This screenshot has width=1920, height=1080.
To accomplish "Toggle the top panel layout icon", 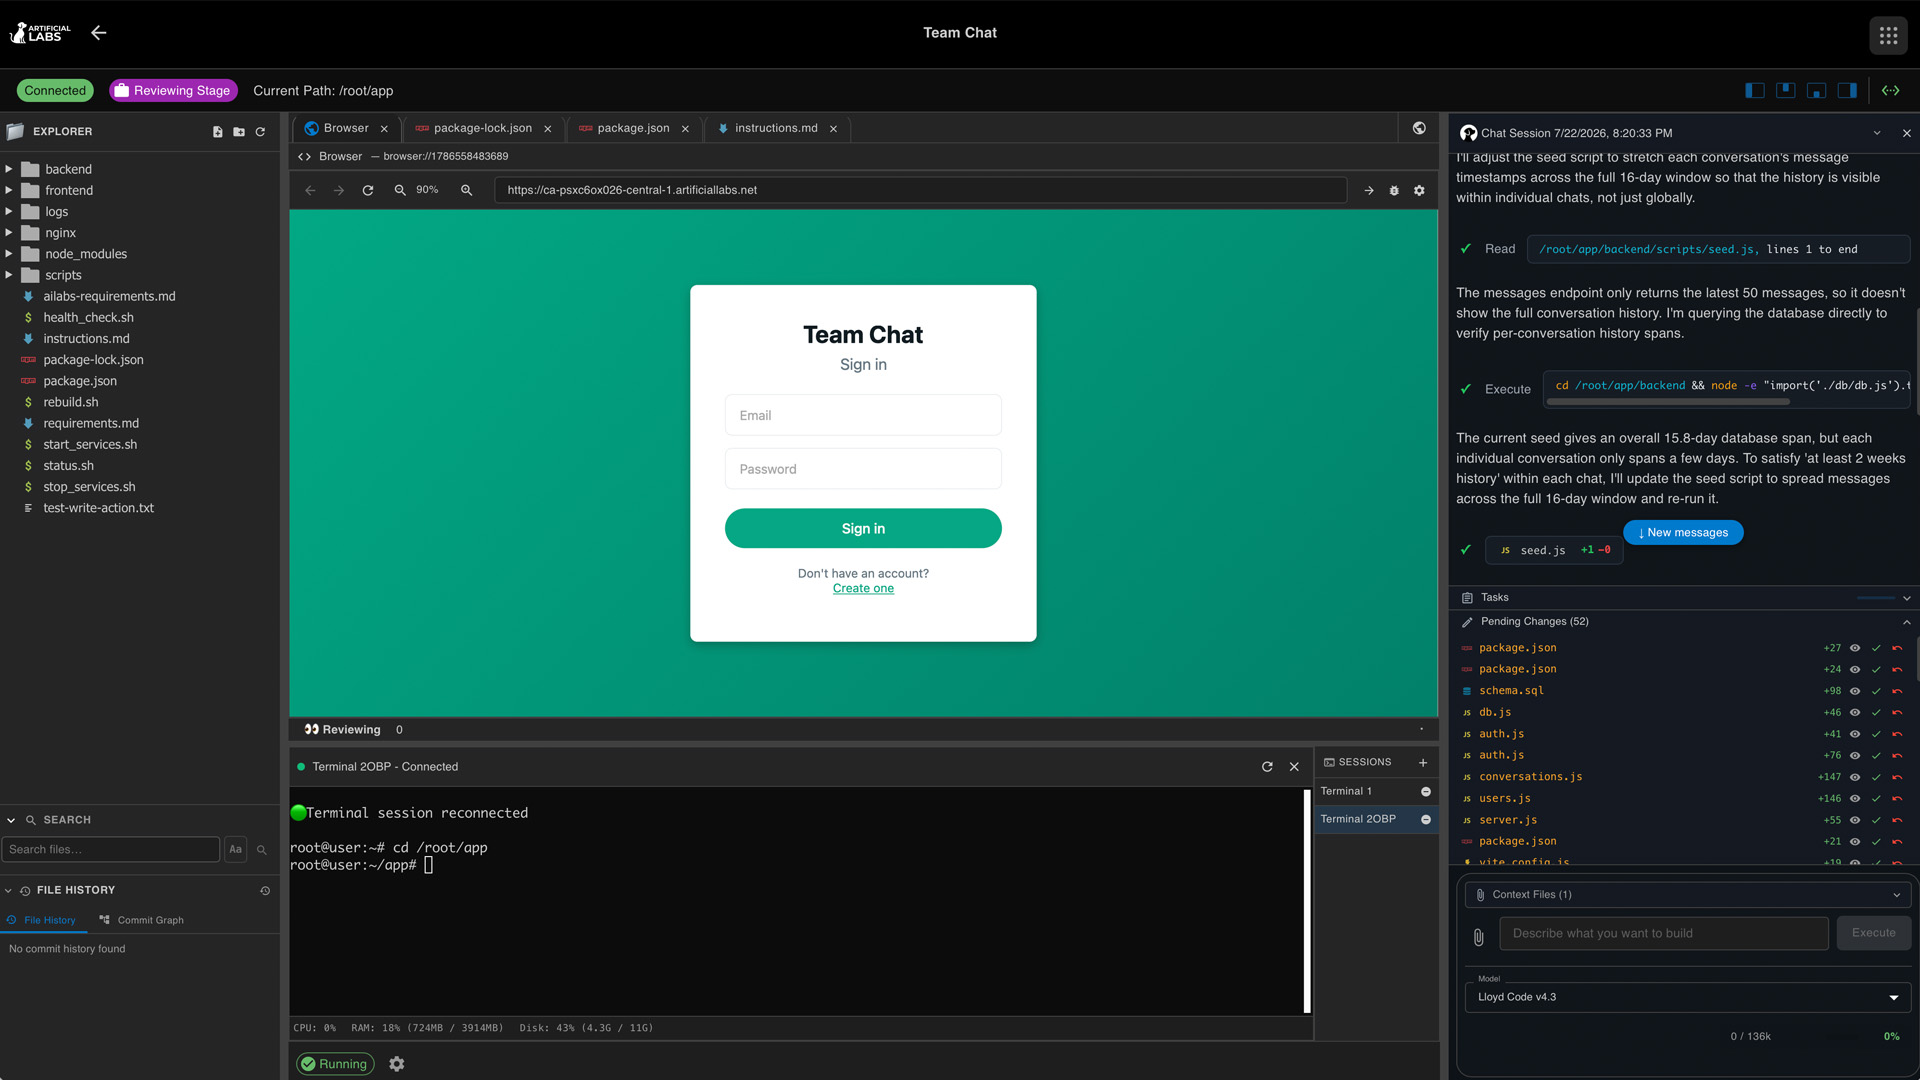I will (x=1786, y=91).
